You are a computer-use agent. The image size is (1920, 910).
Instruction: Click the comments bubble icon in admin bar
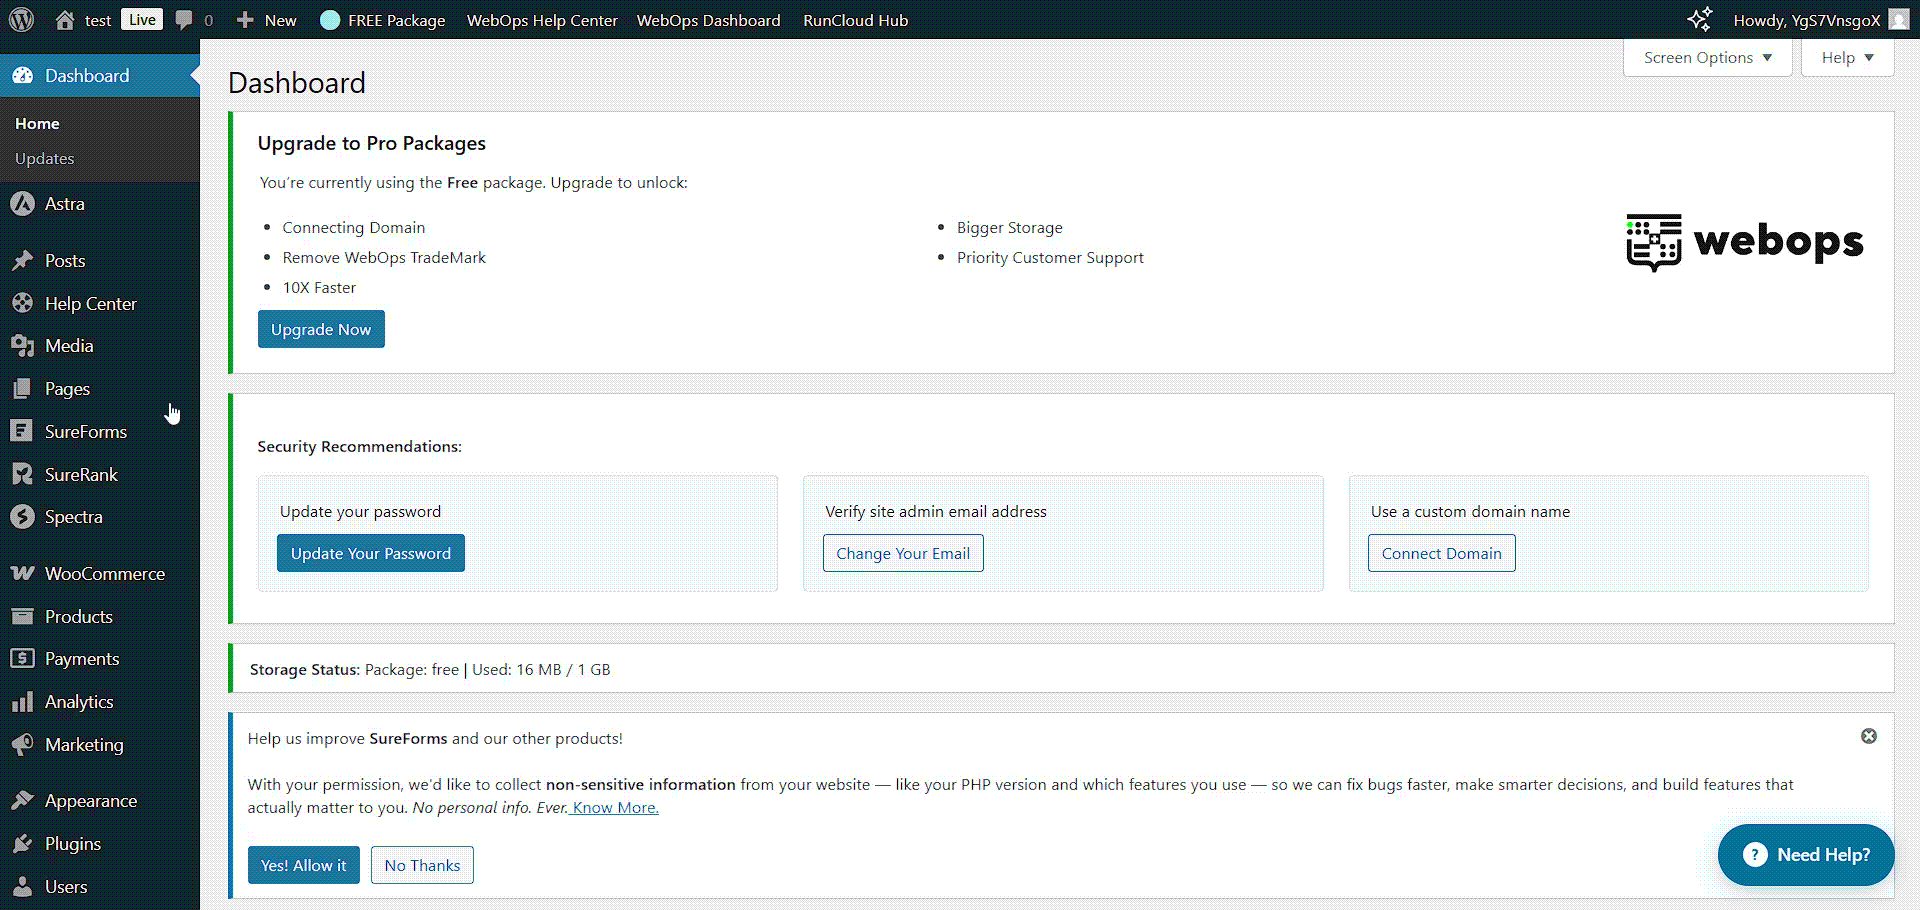coord(184,20)
